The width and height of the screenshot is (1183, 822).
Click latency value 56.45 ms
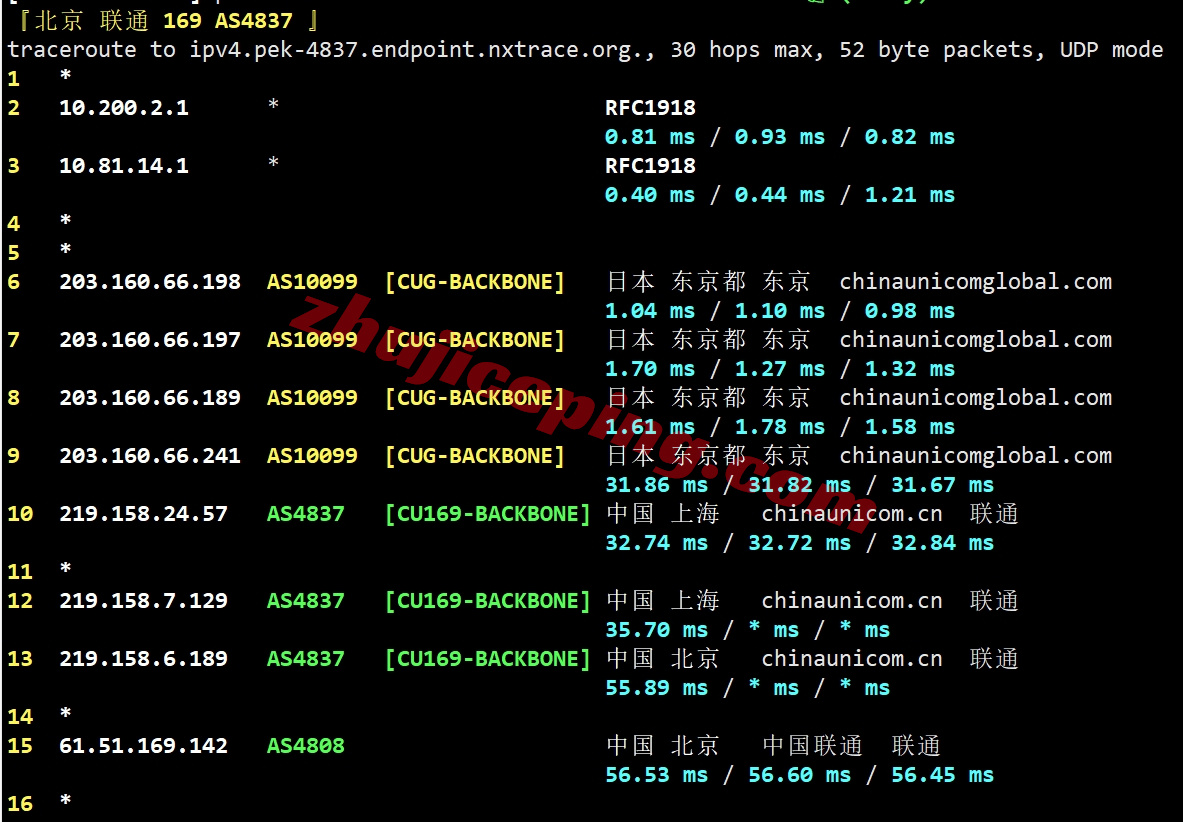(942, 775)
